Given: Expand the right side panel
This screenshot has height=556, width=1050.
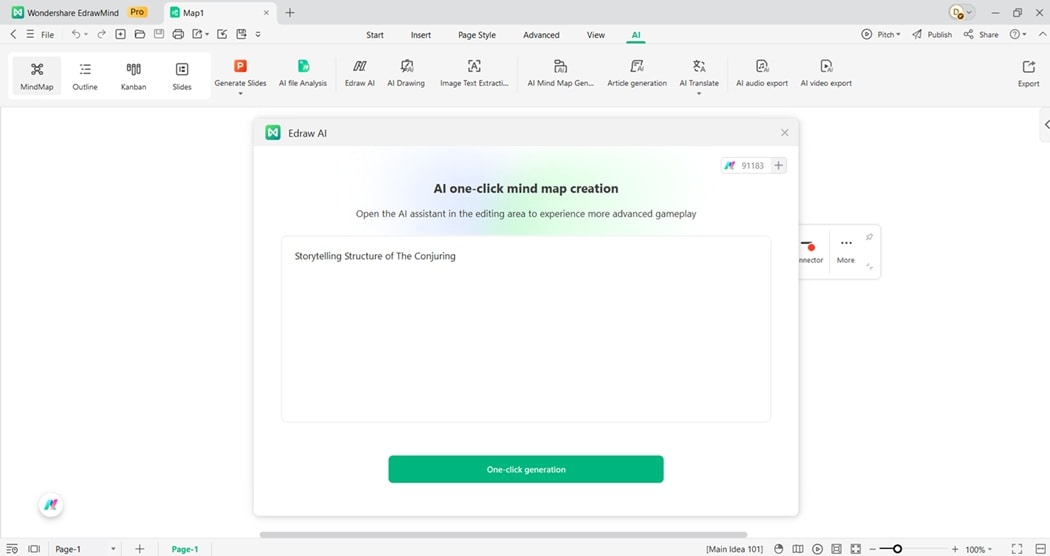Looking at the screenshot, I should coord(1046,125).
